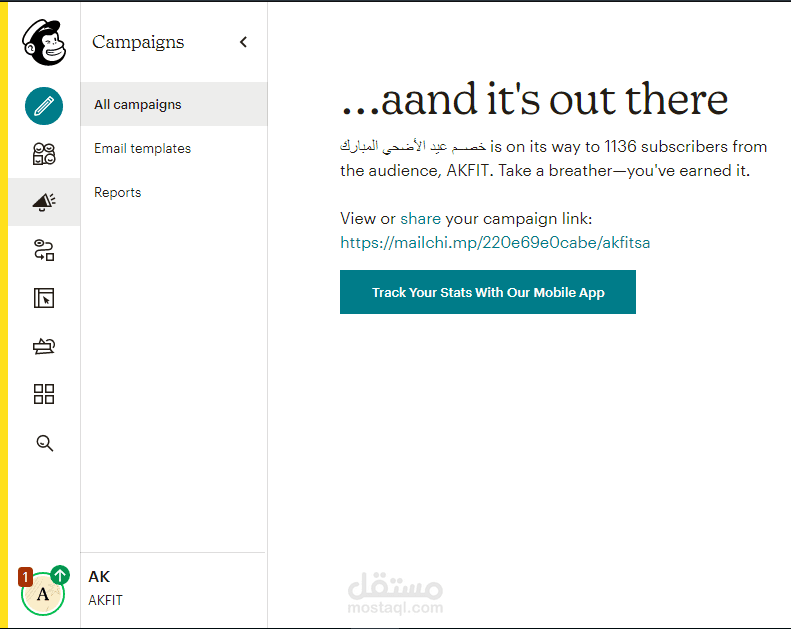Open the Integrations grid icon
The height and width of the screenshot is (629, 791).
click(44, 394)
